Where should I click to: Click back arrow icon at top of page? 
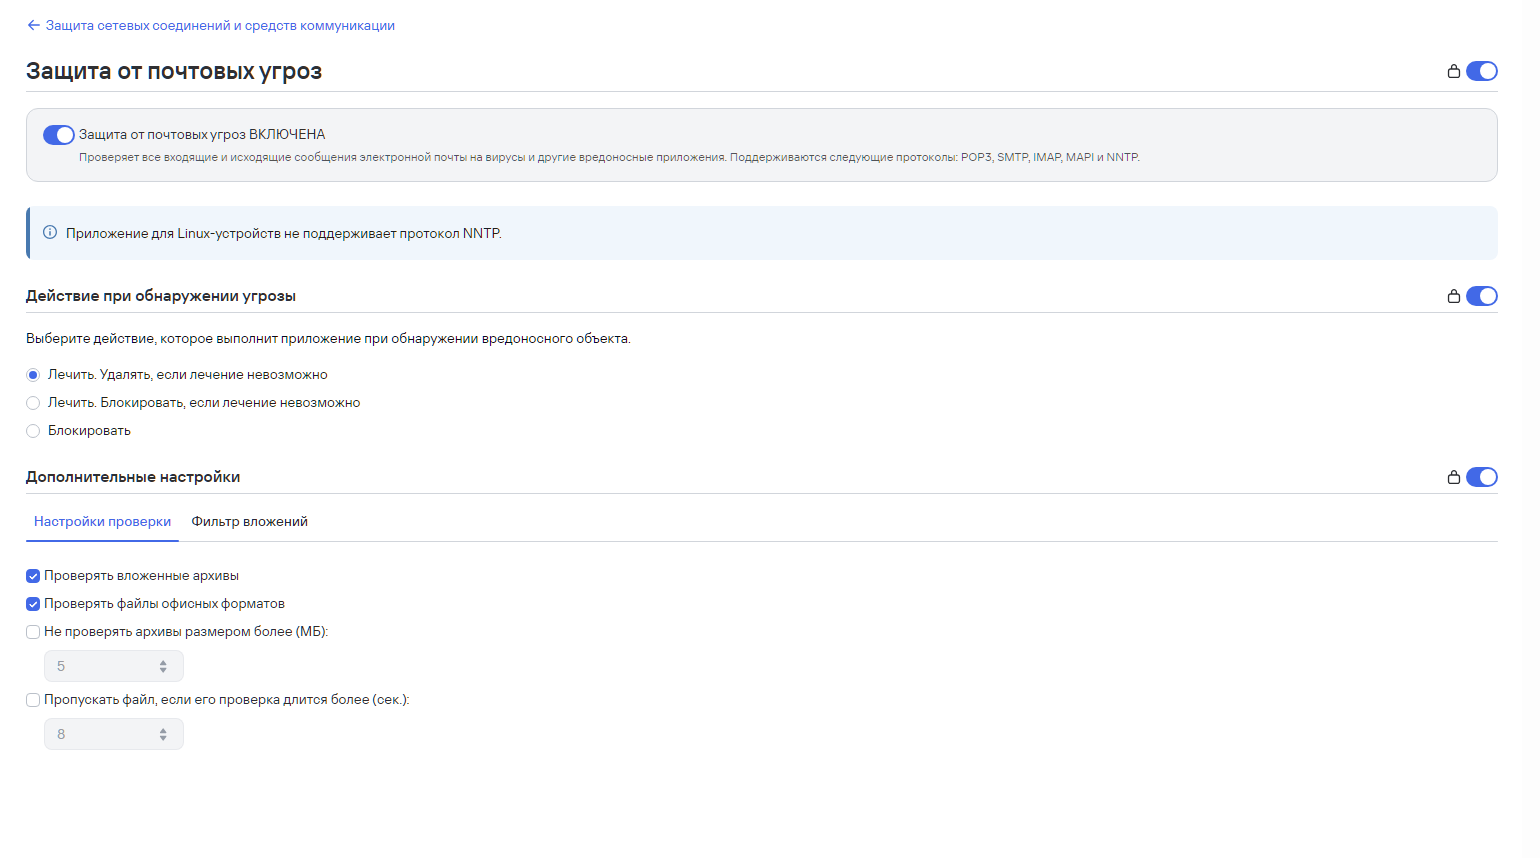point(34,26)
